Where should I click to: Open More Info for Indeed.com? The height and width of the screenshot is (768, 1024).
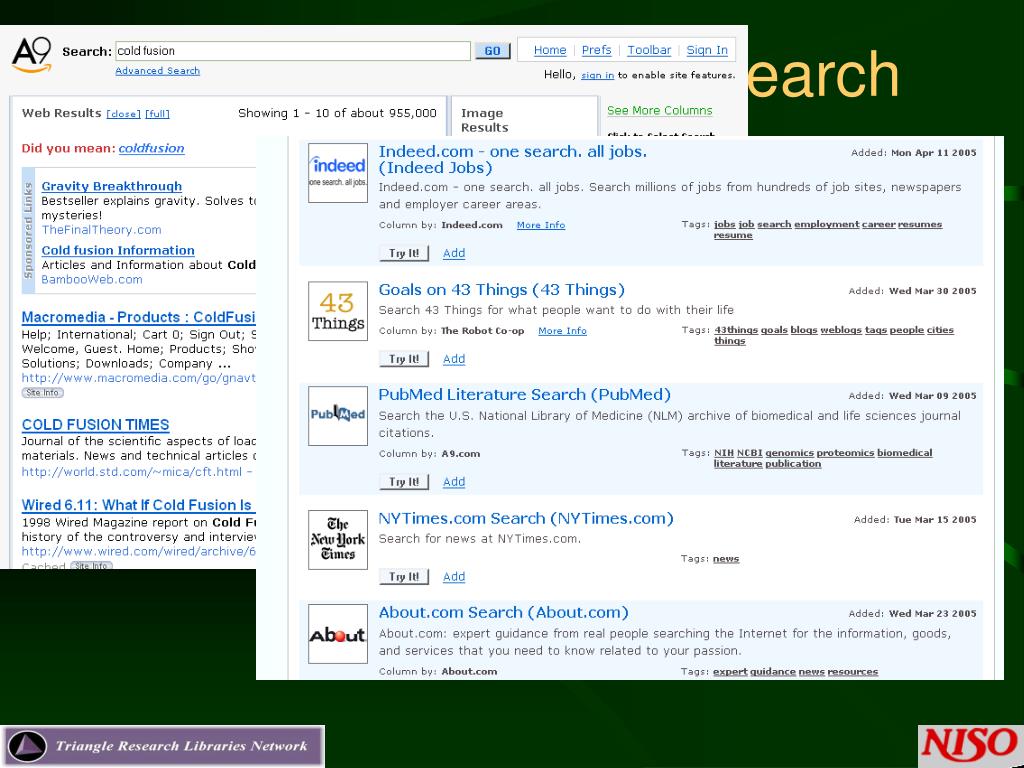tap(541, 225)
